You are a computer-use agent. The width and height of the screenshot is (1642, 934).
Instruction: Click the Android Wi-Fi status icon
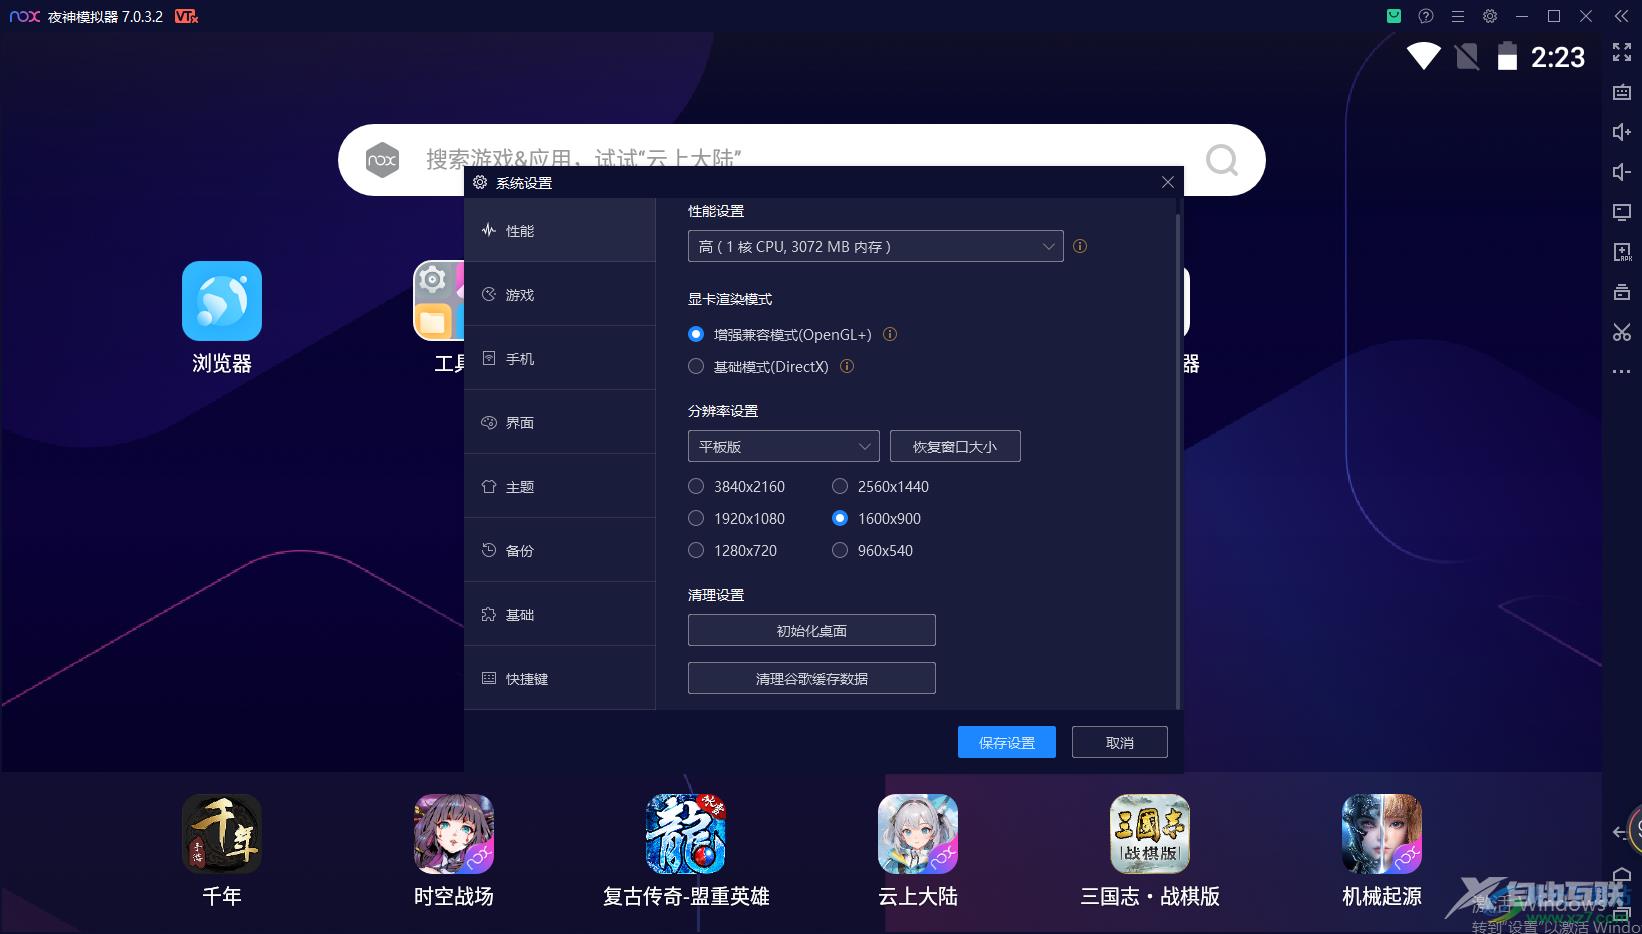click(x=1424, y=56)
